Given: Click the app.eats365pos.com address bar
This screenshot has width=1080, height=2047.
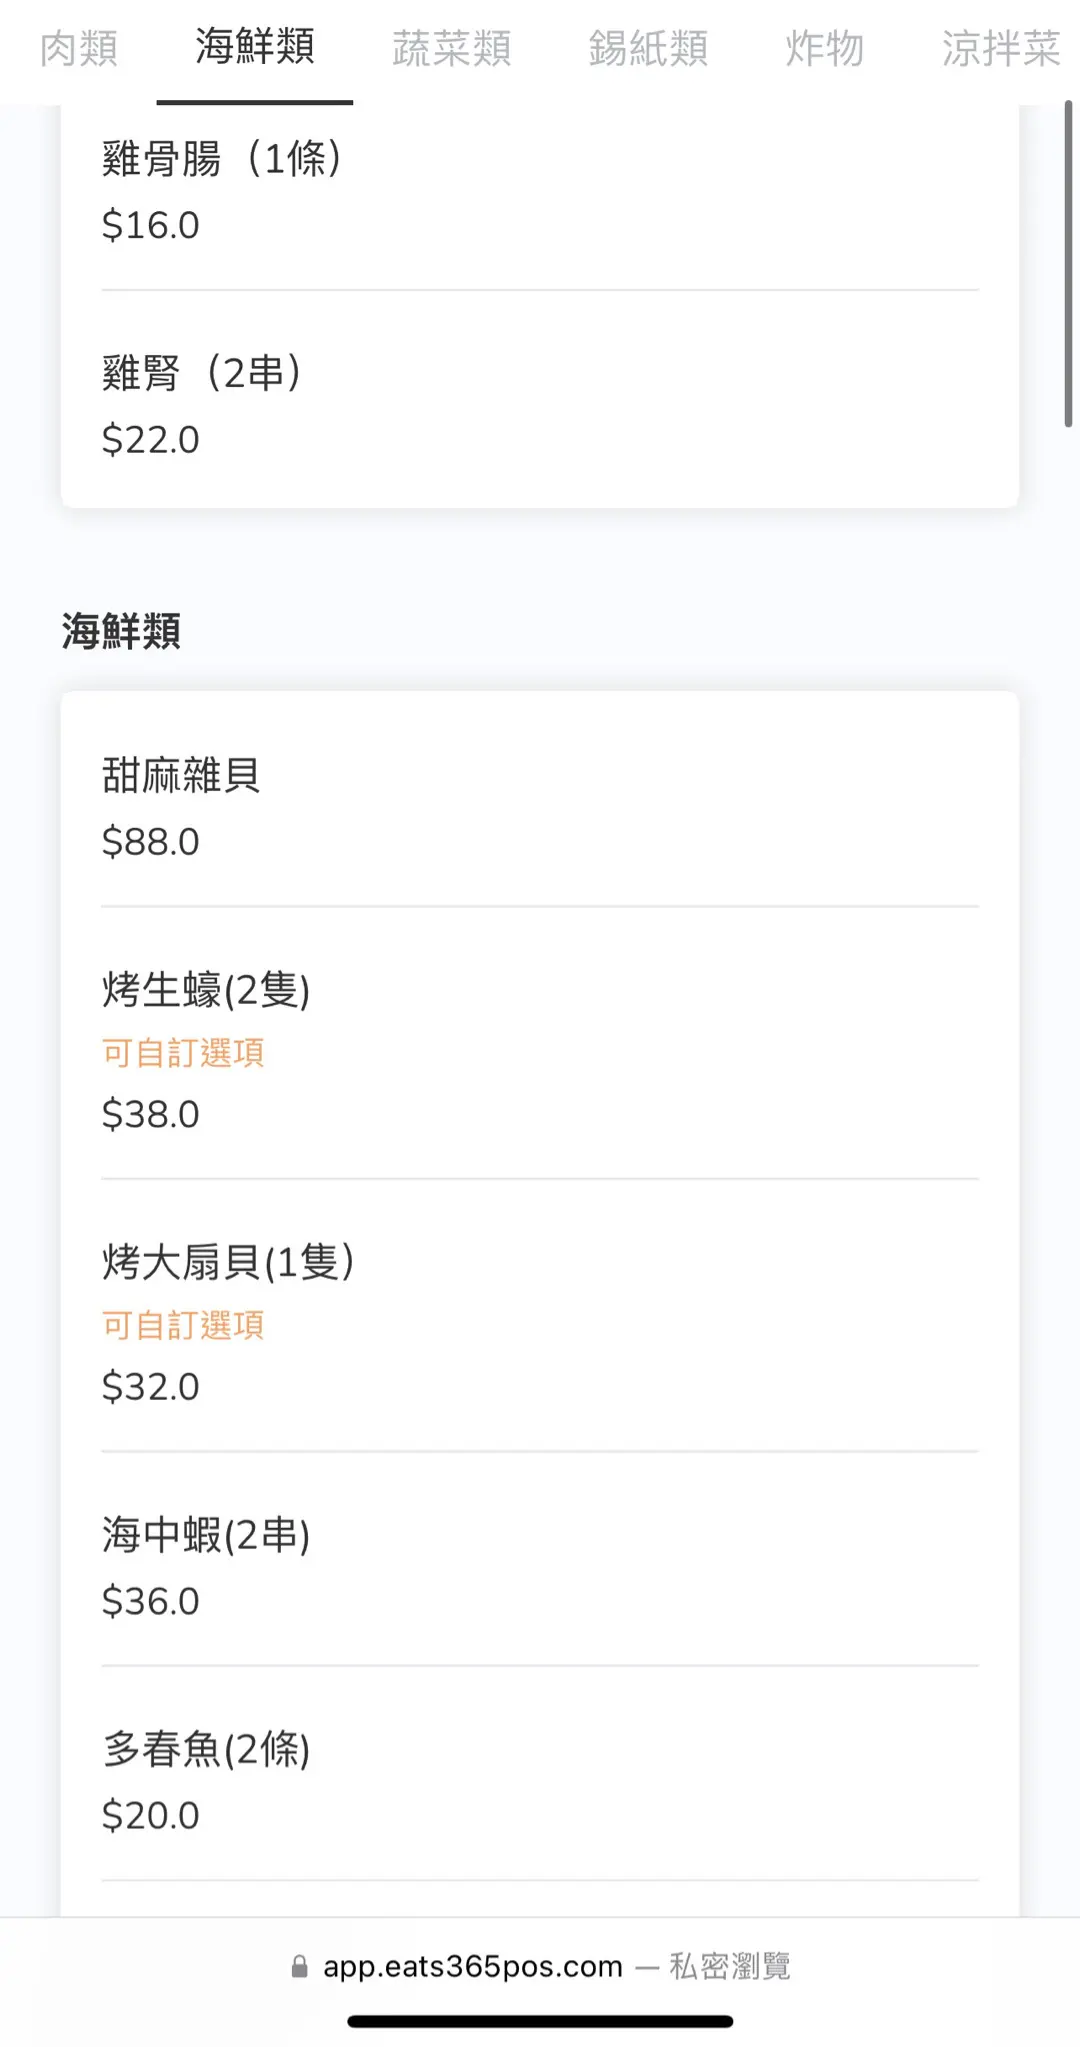Looking at the screenshot, I should tap(472, 1967).
